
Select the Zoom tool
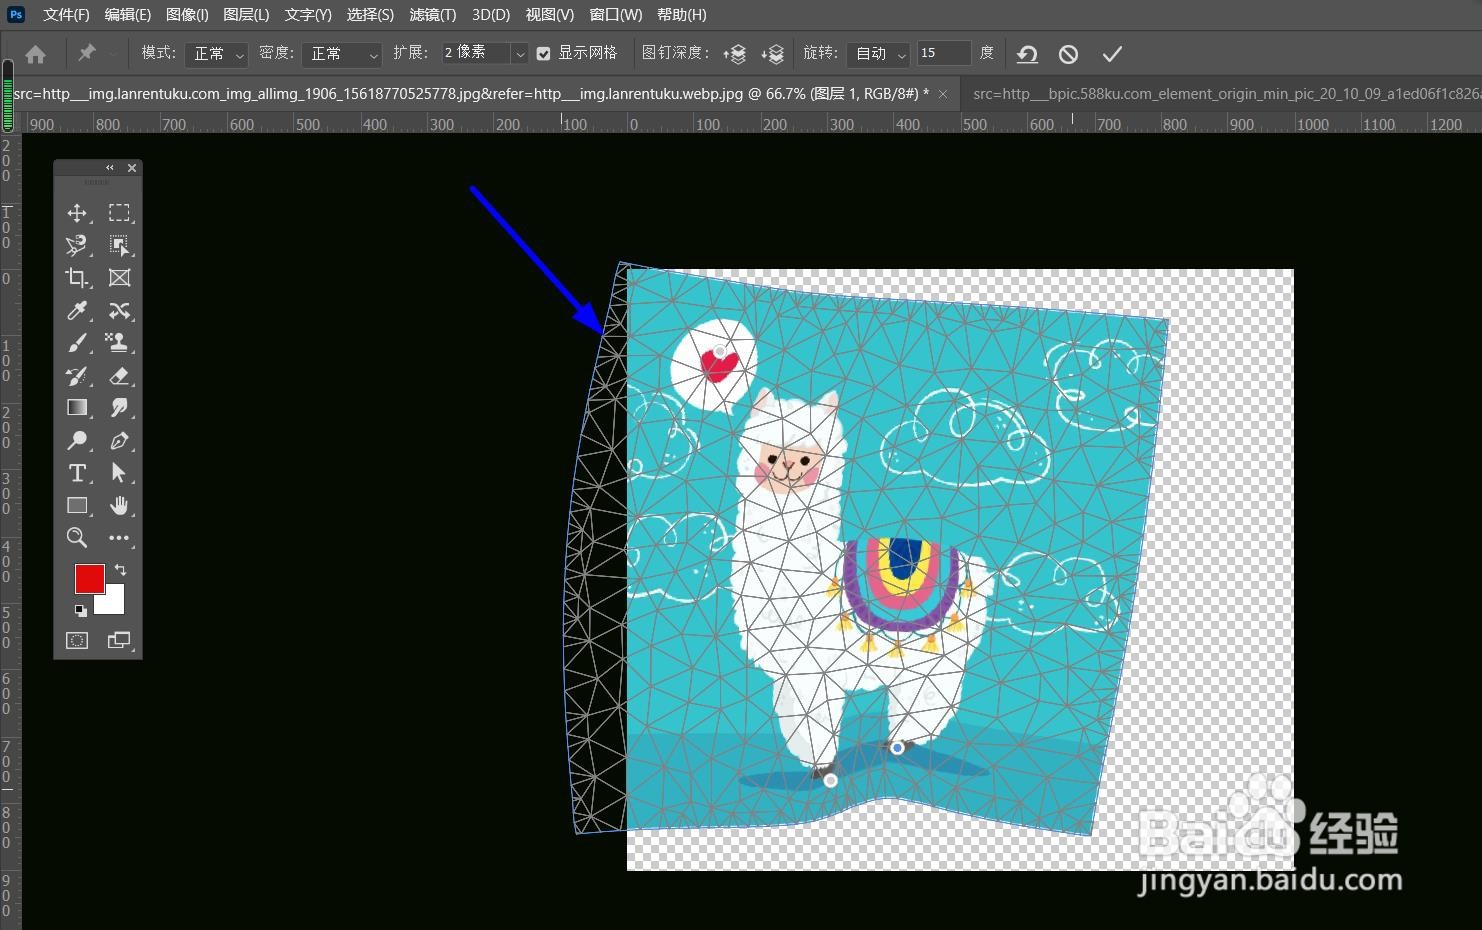pyautogui.click(x=76, y=538)
